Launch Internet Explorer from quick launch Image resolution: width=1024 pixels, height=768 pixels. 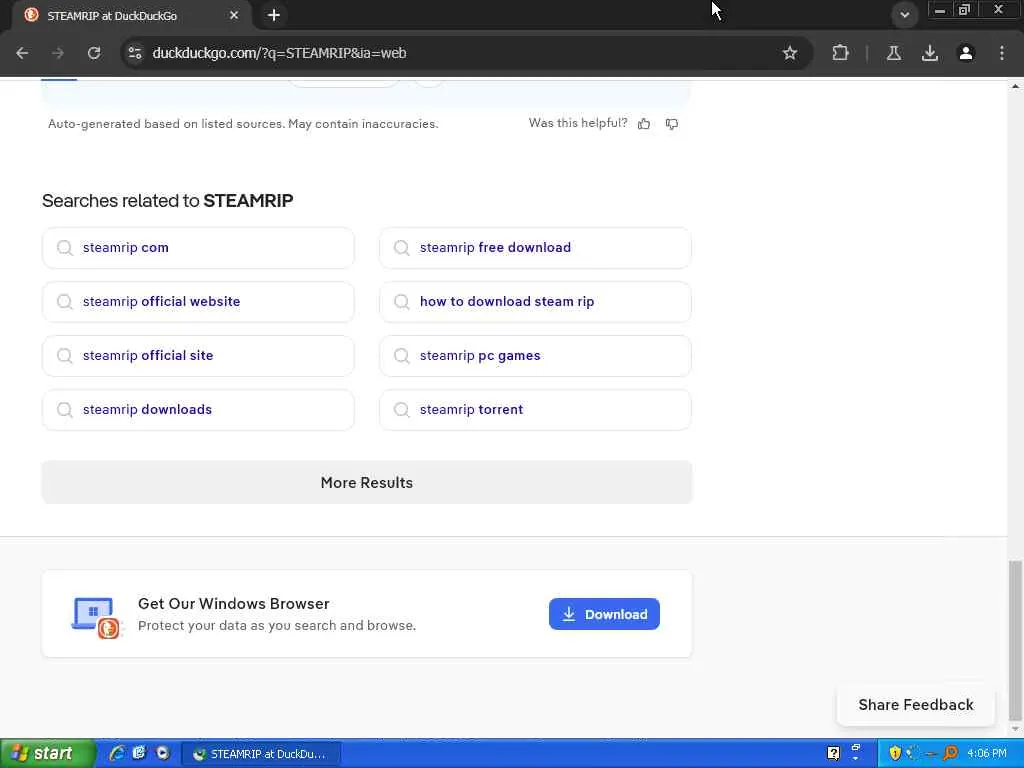pyautogui.click(x=117, y=754)
